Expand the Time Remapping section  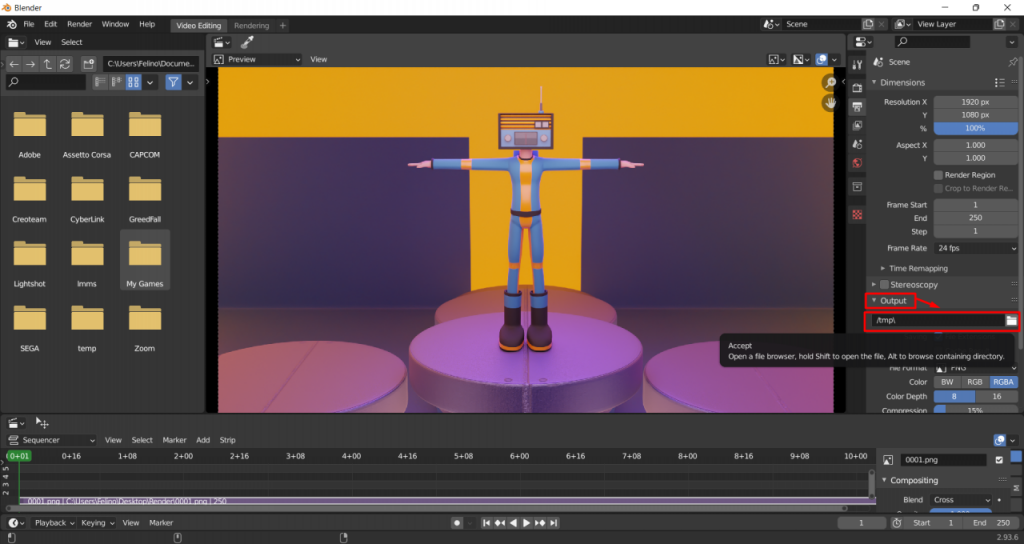[918, 268]
